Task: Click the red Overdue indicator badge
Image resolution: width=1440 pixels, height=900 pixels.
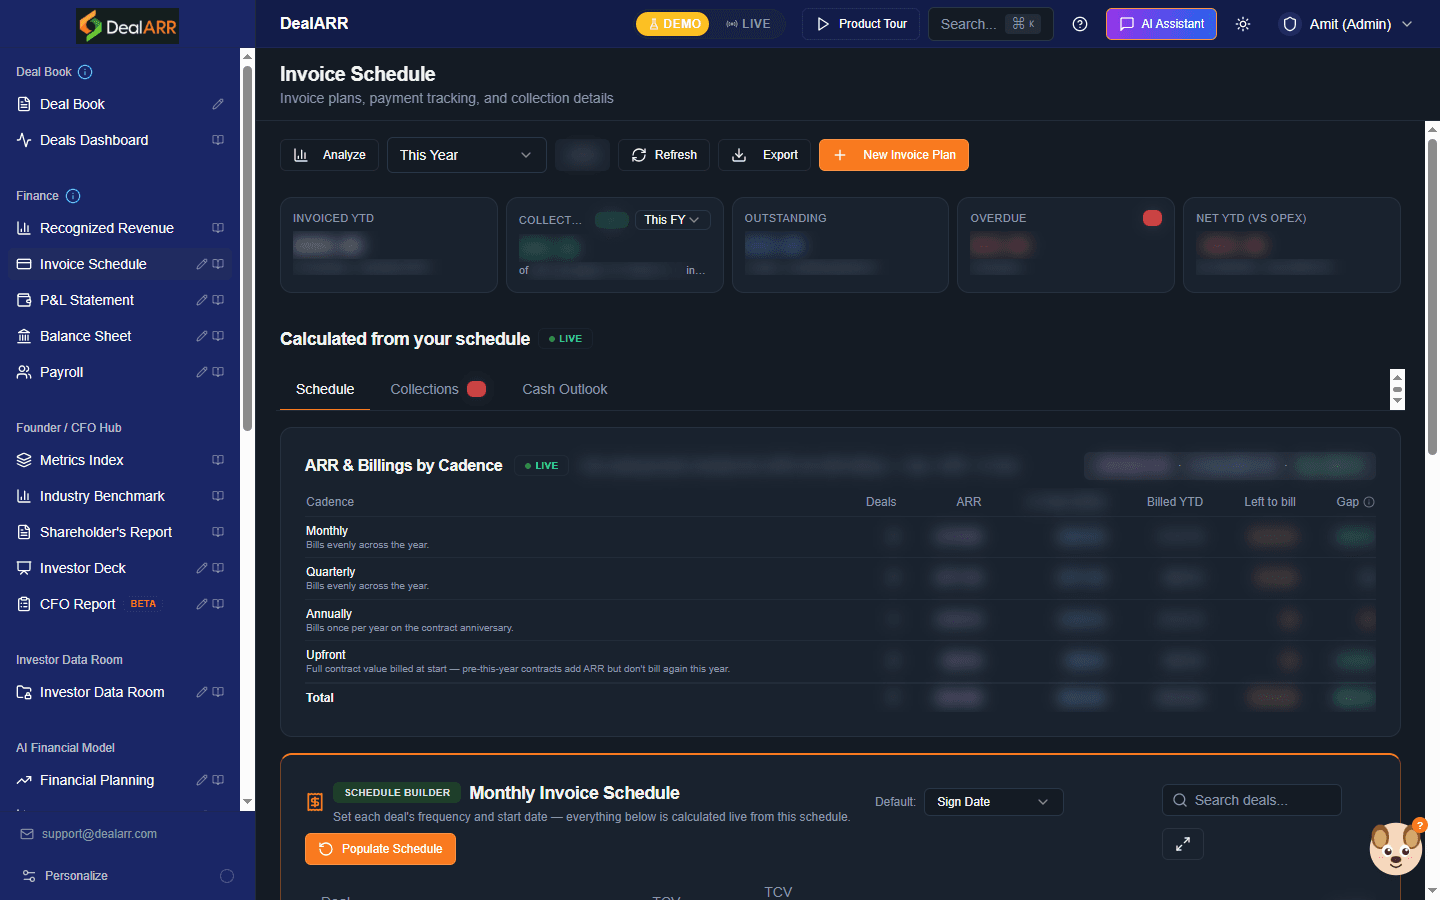Action: pyautogui.click(x=1152, y=218)
